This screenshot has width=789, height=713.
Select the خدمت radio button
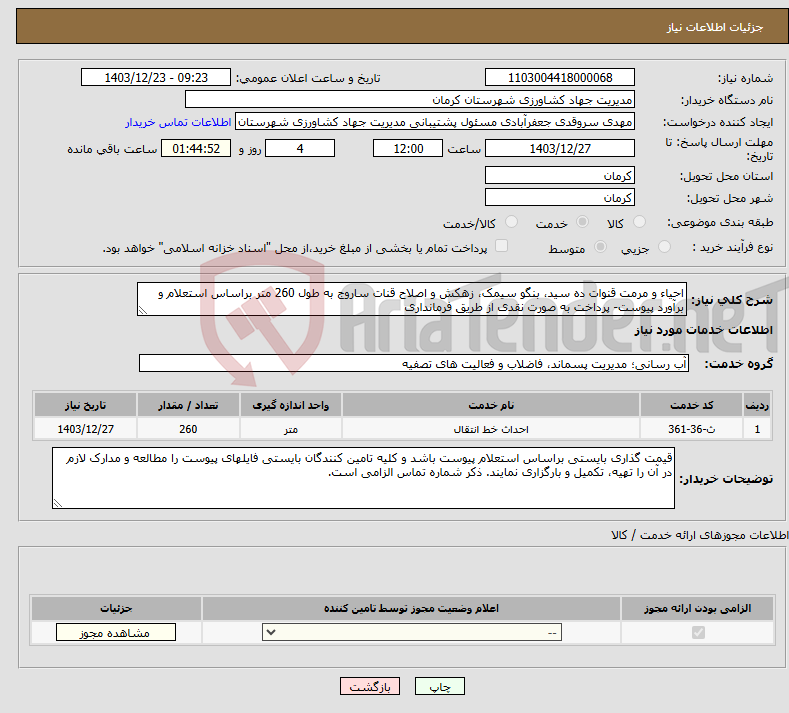click(x=582, y=222)
